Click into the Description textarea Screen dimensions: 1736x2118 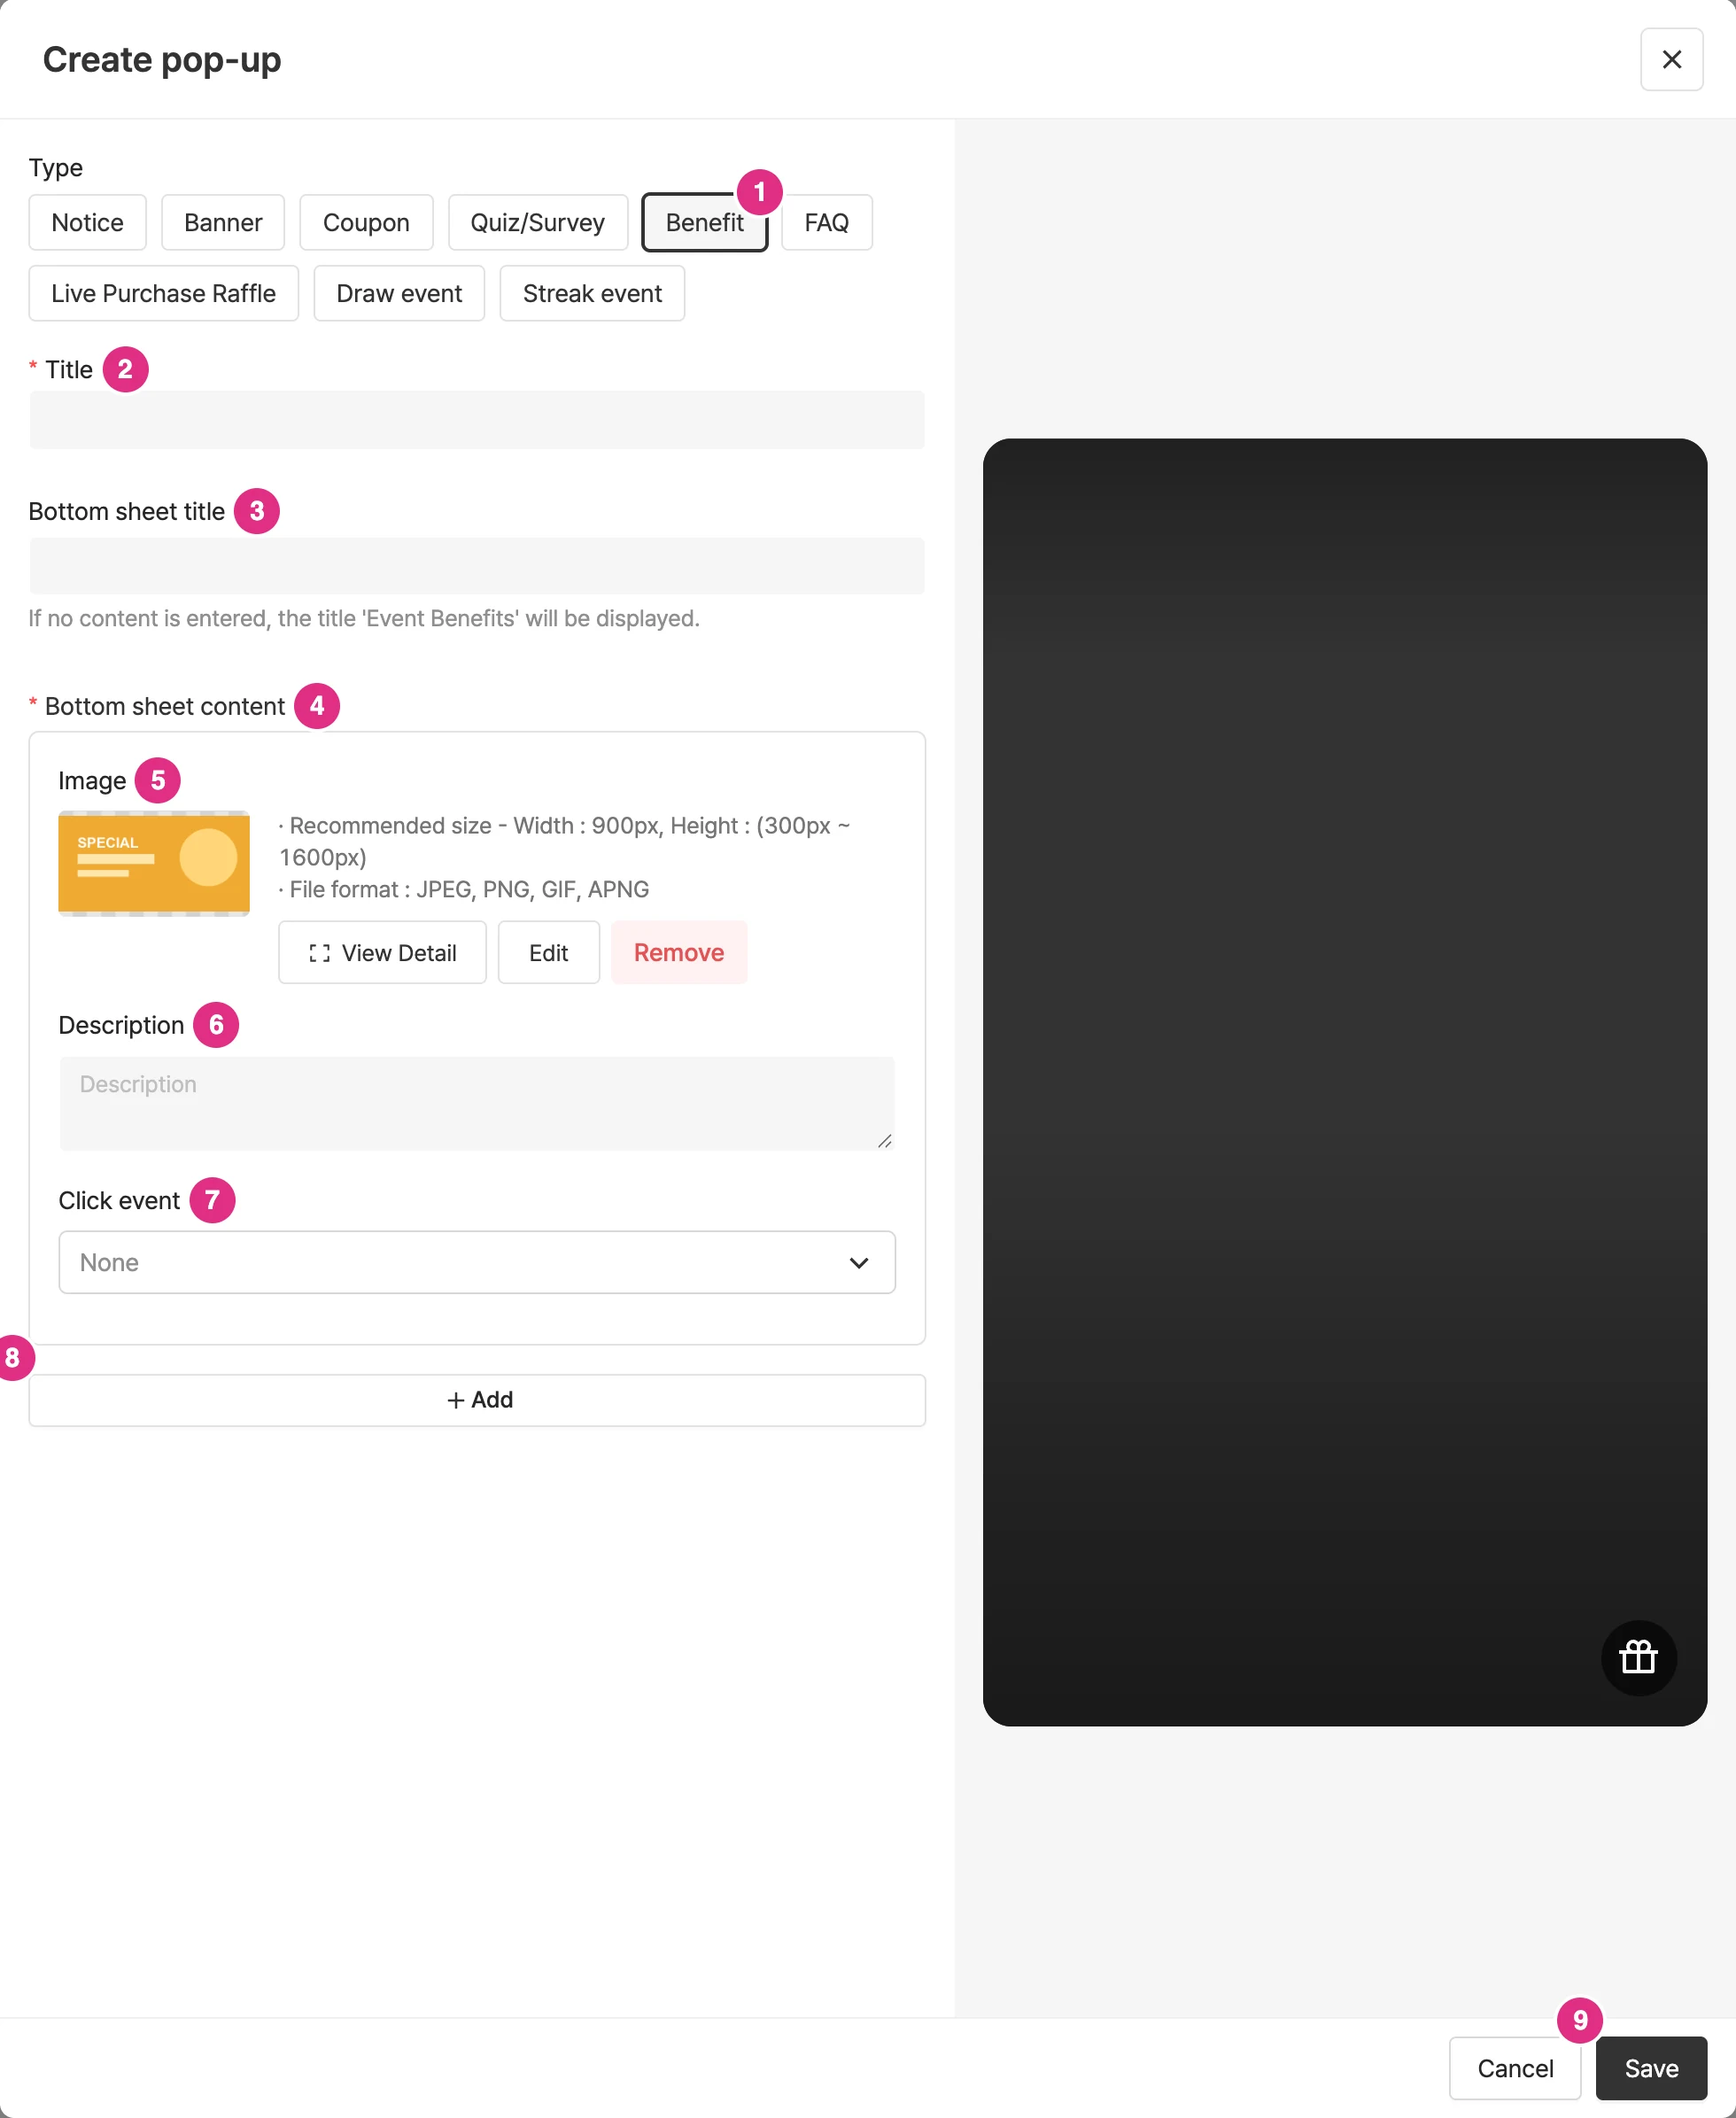tap(477, 1103)
